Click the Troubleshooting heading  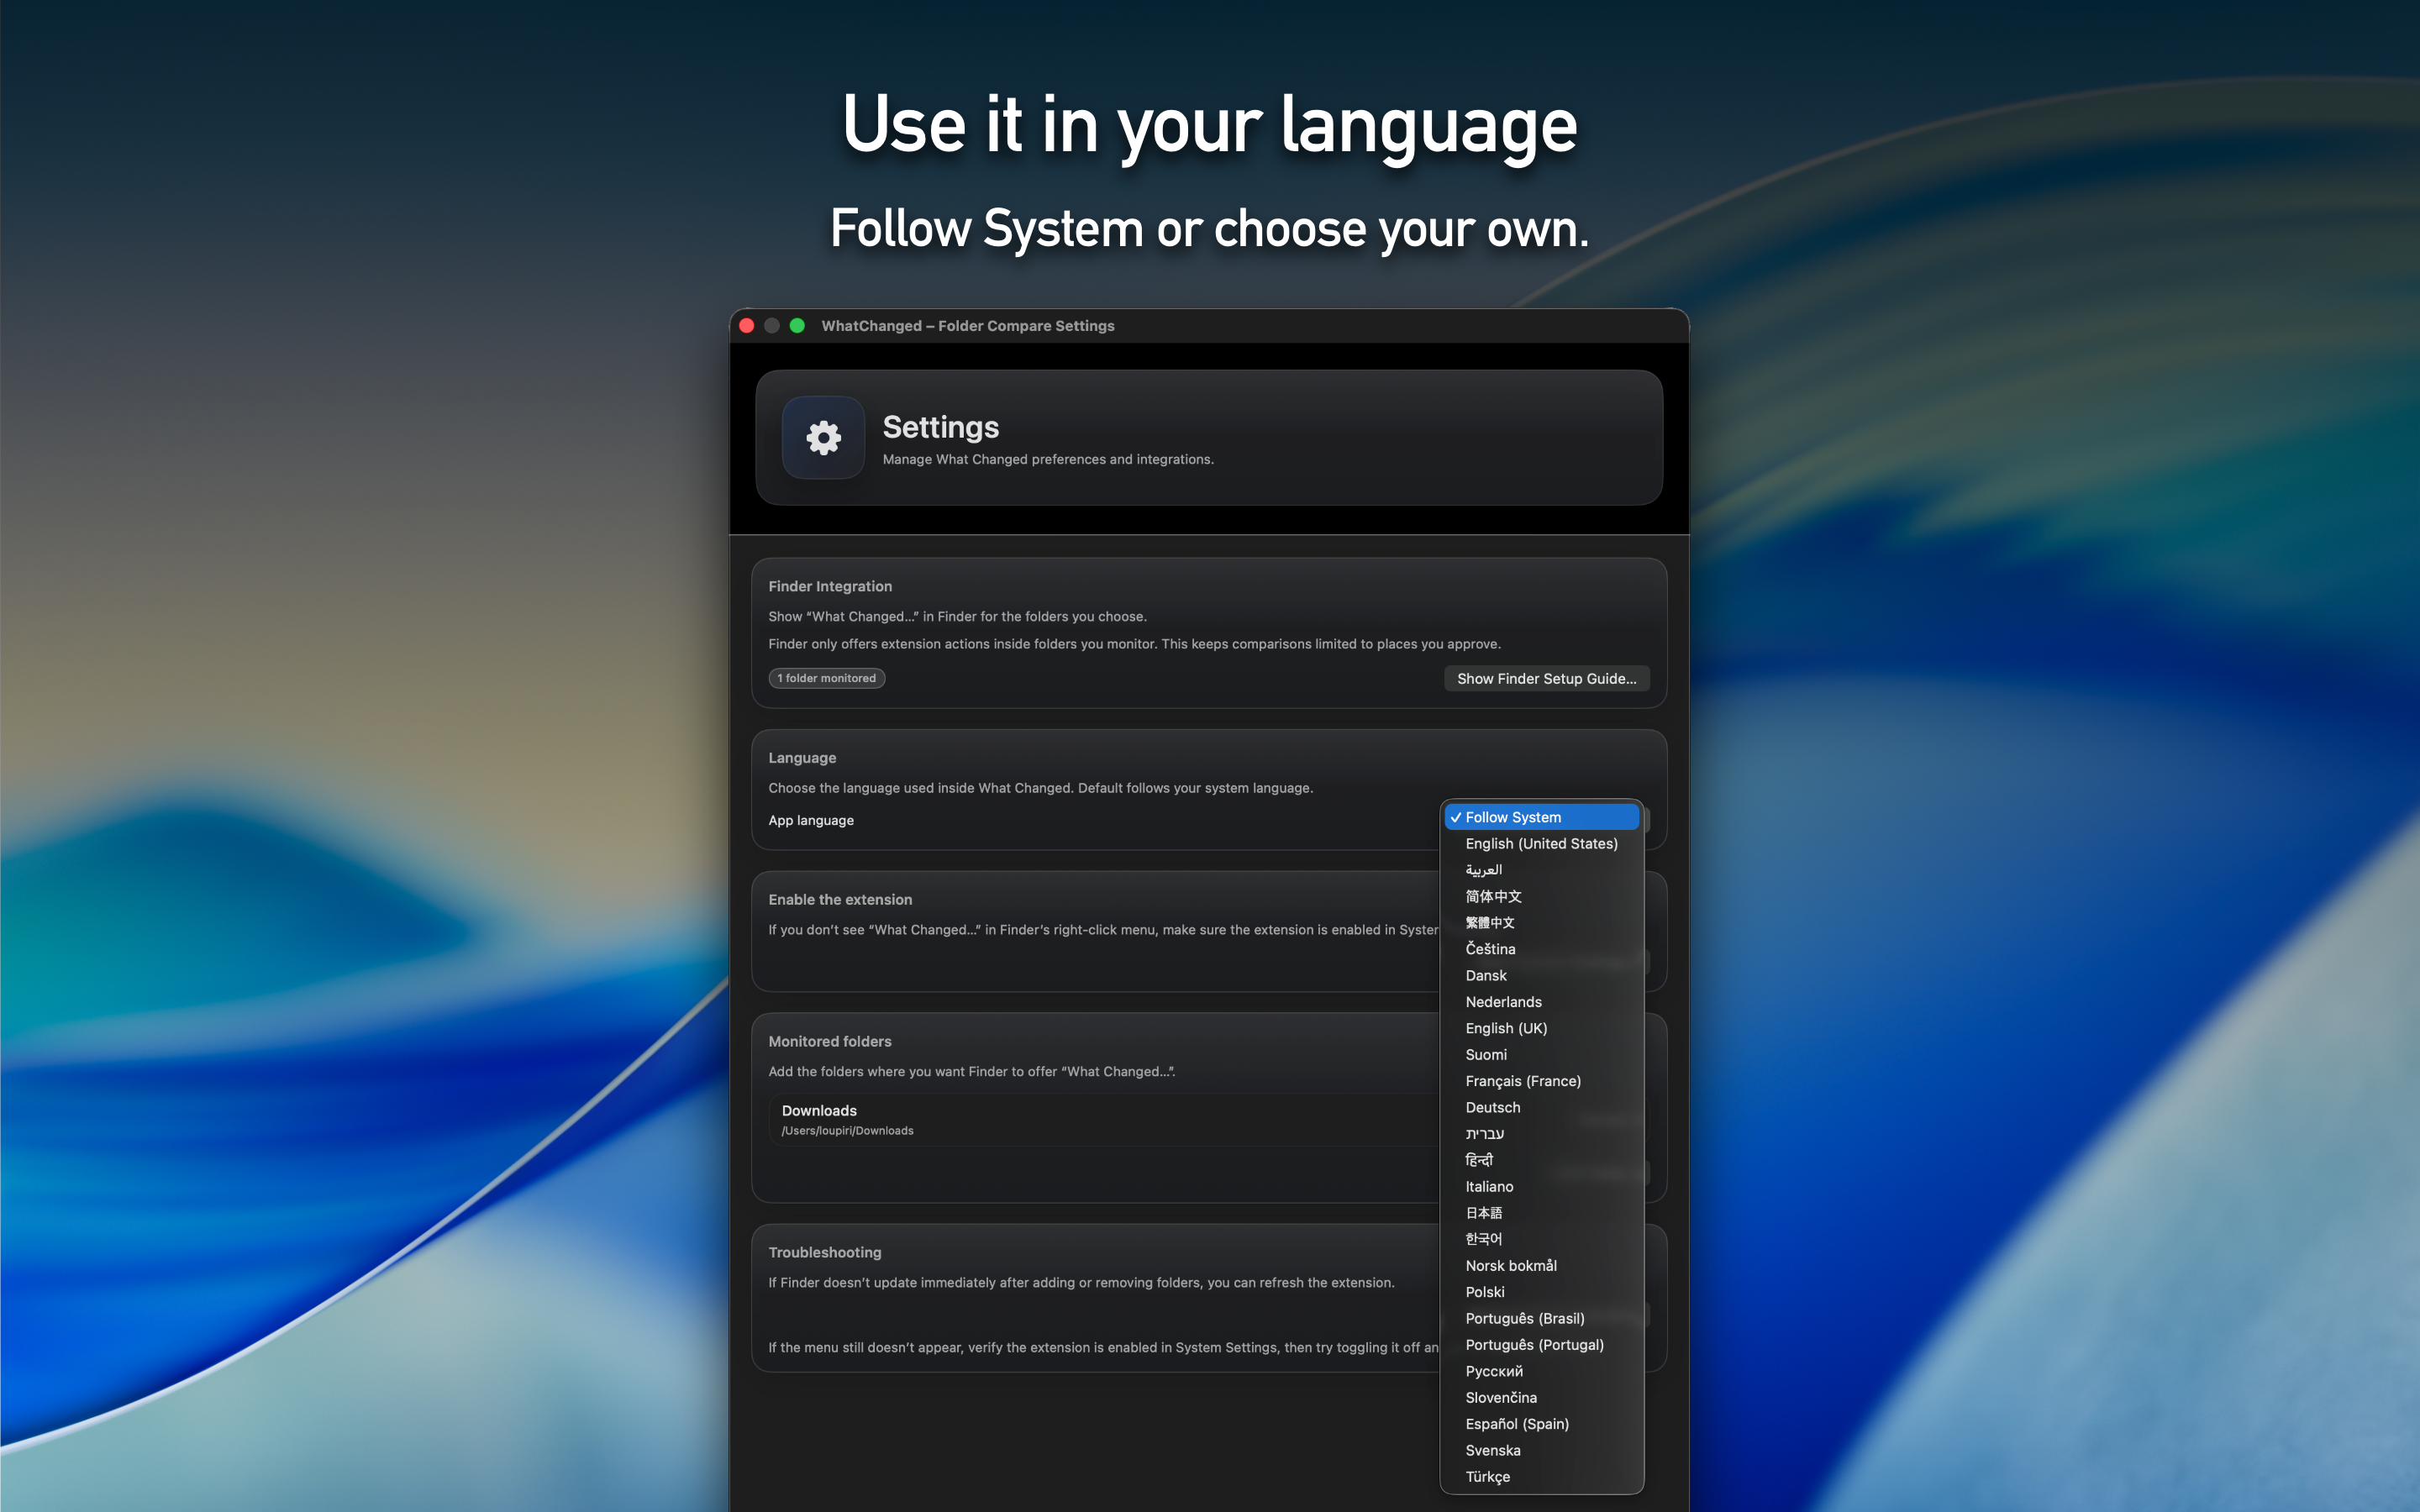824,1253
